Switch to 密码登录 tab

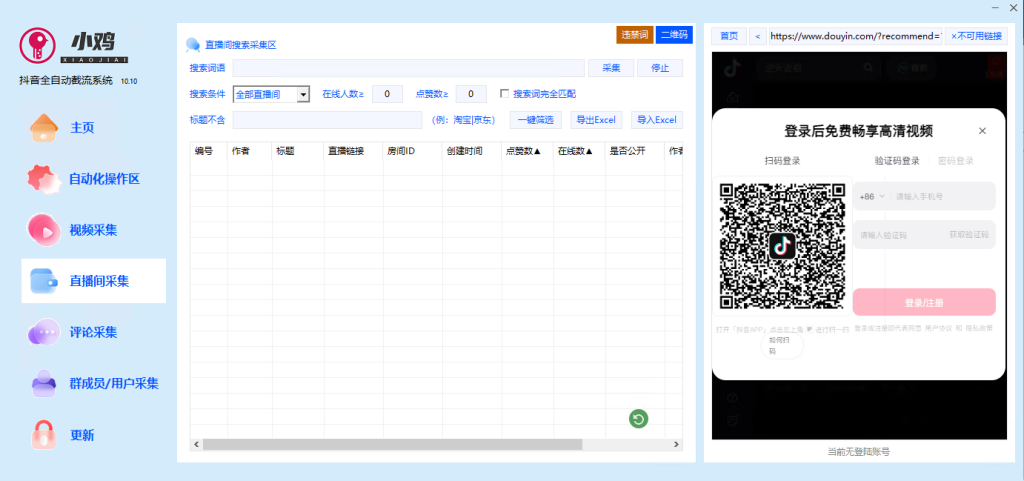[955, 161]
